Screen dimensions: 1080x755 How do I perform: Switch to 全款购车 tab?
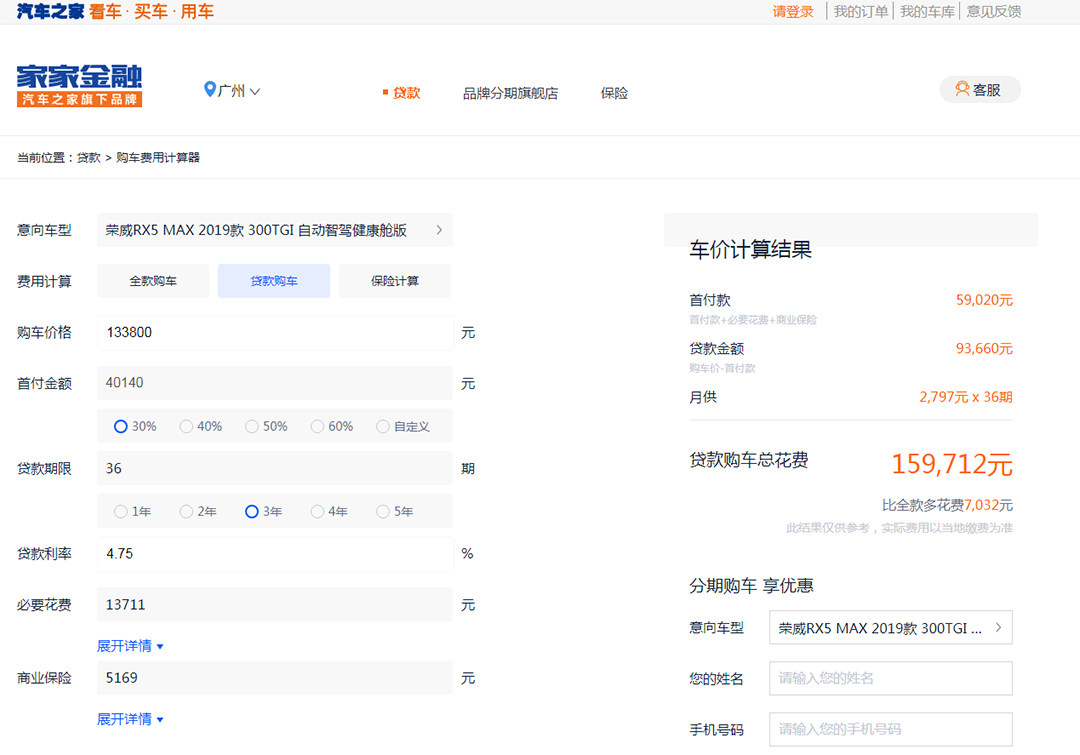[x=153, y=281]
